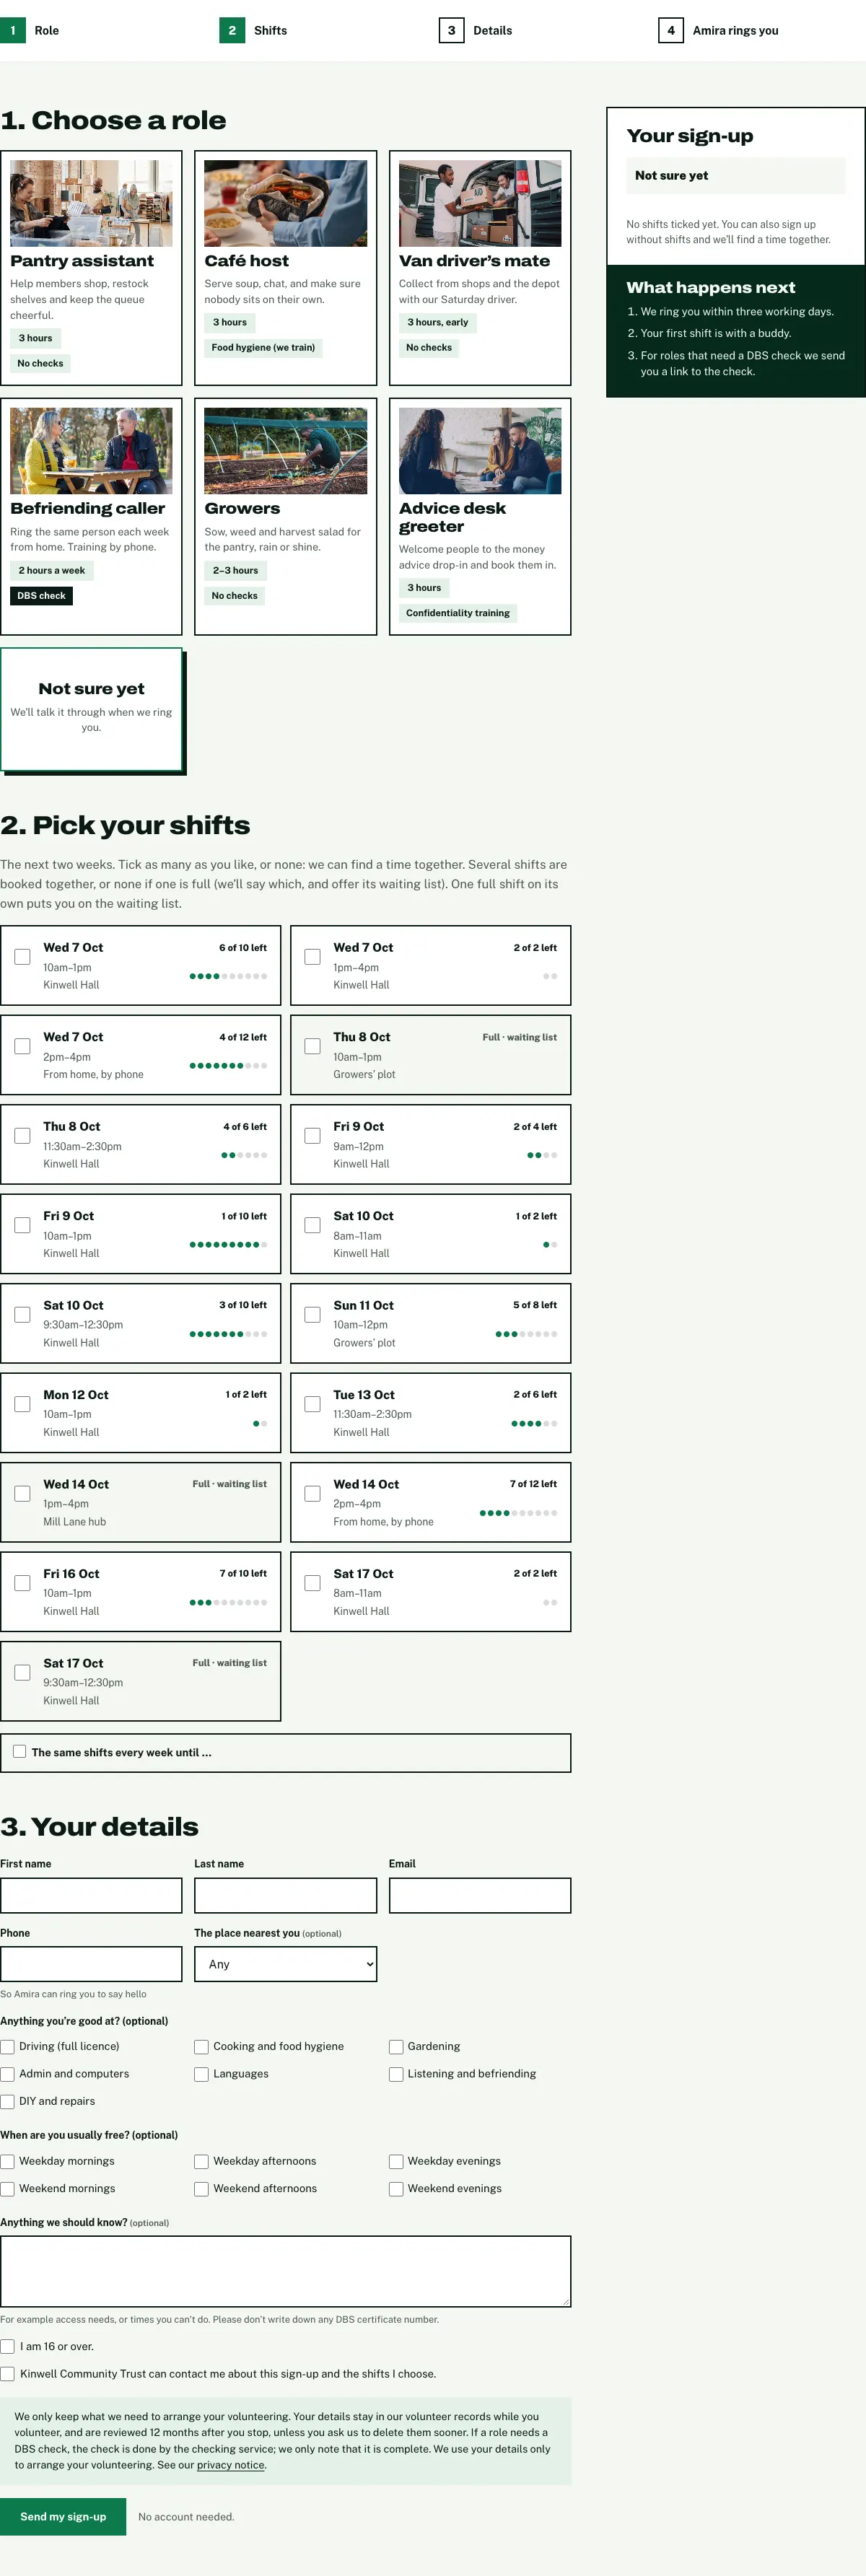Viewport: 866px width, 2576px height.
Task: Jump to step 2 Shifts
Action: pos(254,30)
